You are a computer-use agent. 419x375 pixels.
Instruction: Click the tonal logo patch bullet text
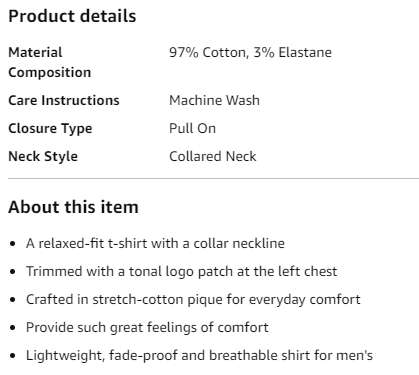[182, 271]
